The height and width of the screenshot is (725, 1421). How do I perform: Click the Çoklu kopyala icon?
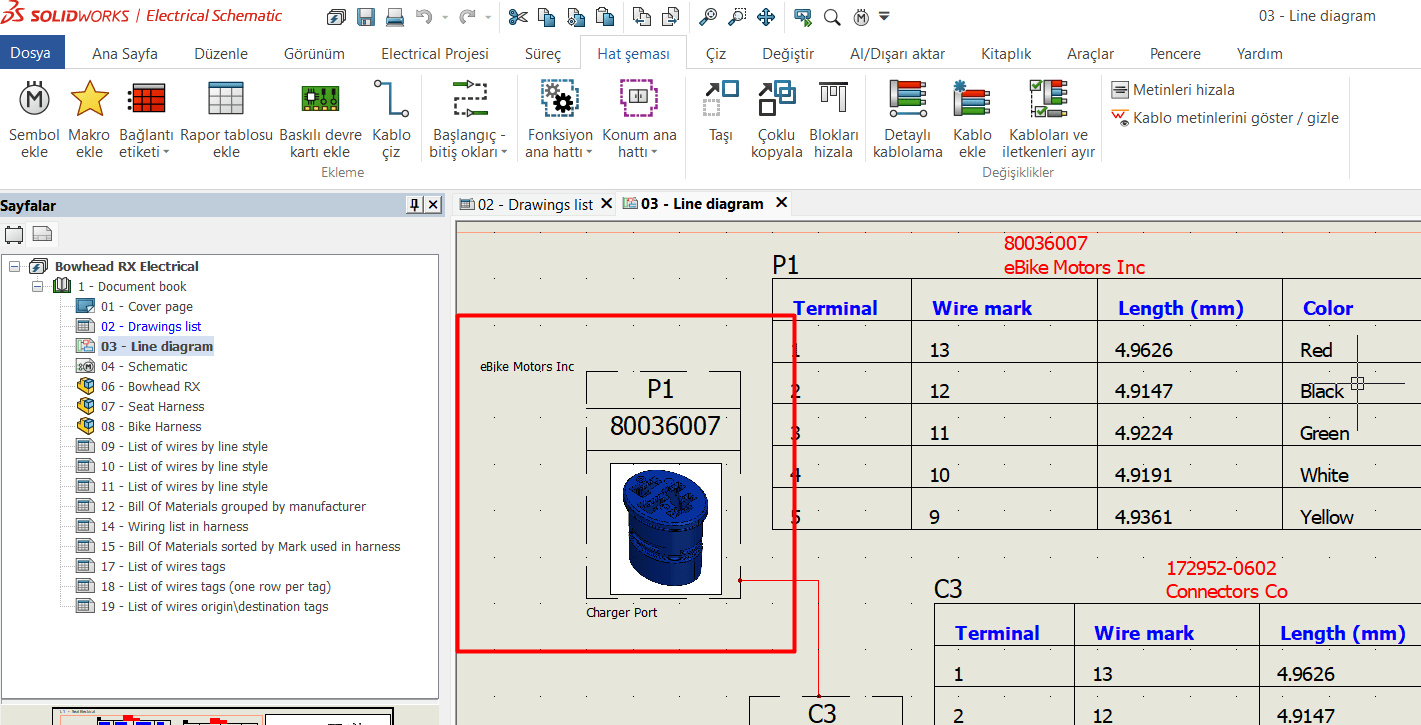coord(777,98)
